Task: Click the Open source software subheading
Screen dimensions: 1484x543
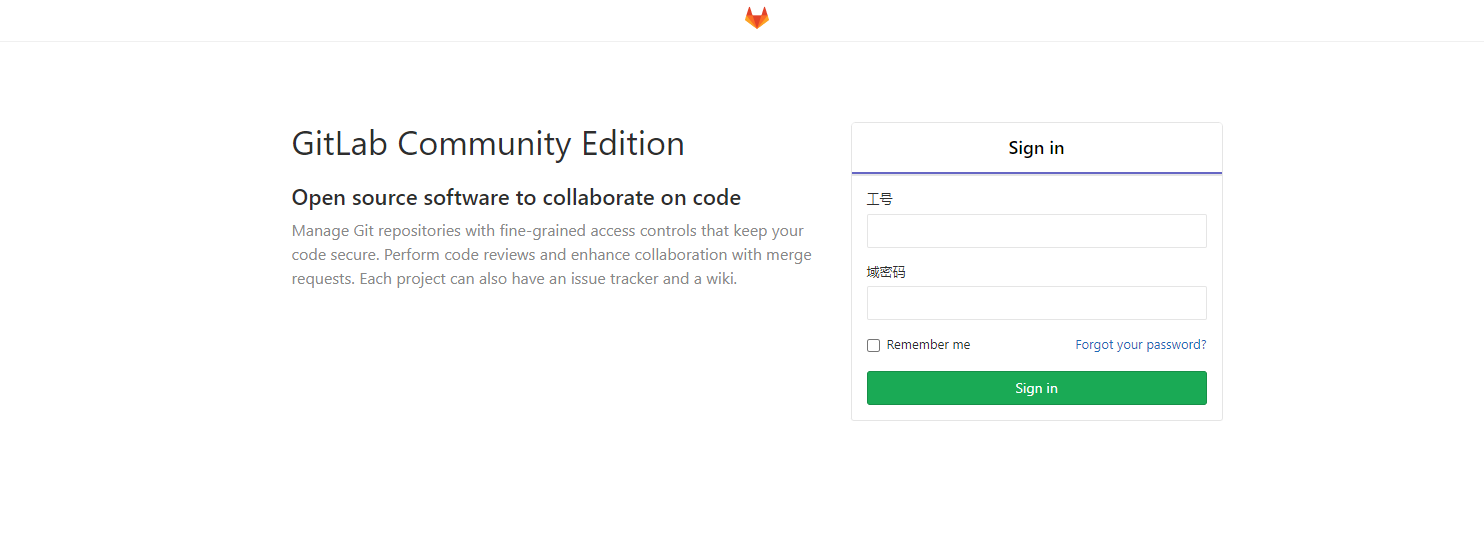Action: pos(516,197)
